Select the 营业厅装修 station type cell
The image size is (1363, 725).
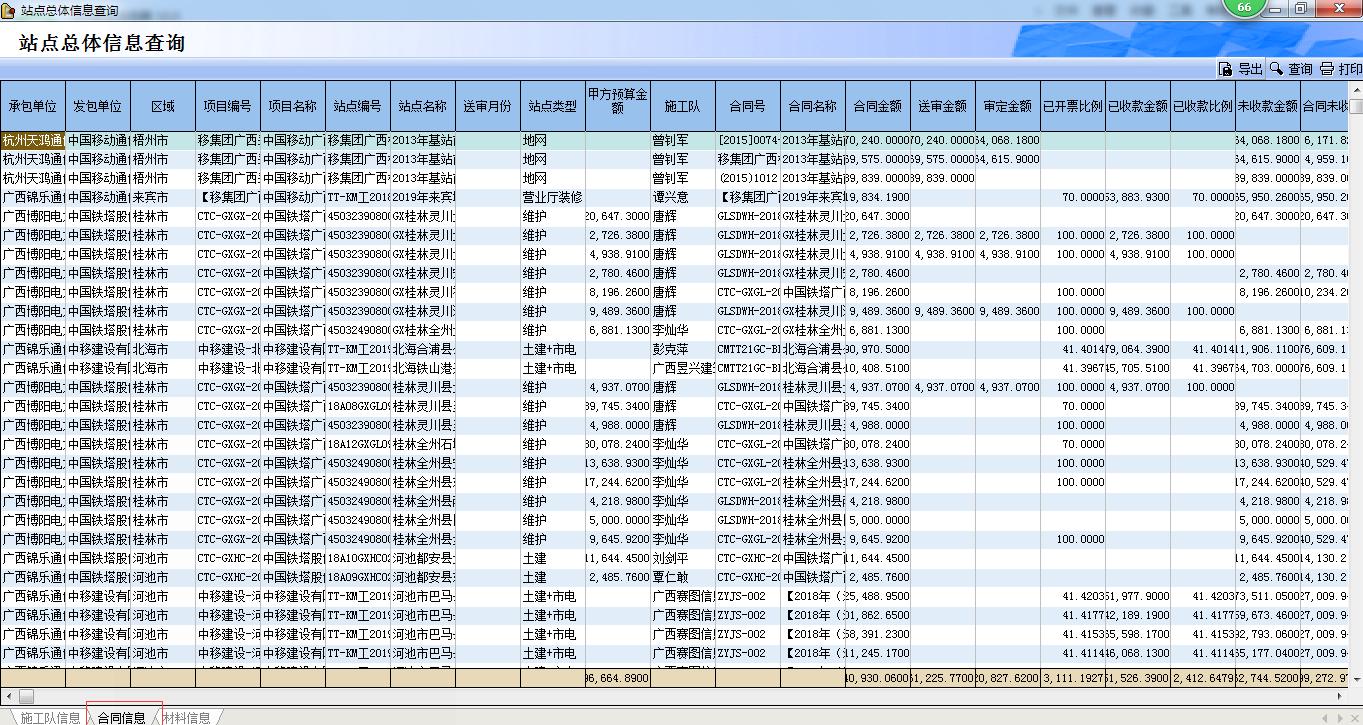point(552,198)
